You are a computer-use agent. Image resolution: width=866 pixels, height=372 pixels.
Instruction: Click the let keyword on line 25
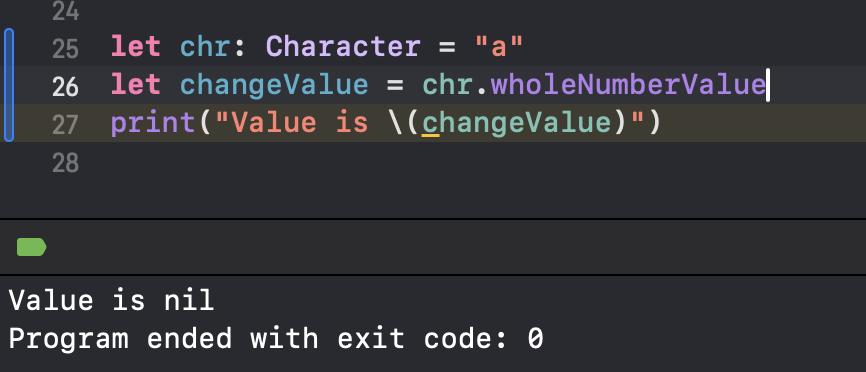[x=136, y=47]
